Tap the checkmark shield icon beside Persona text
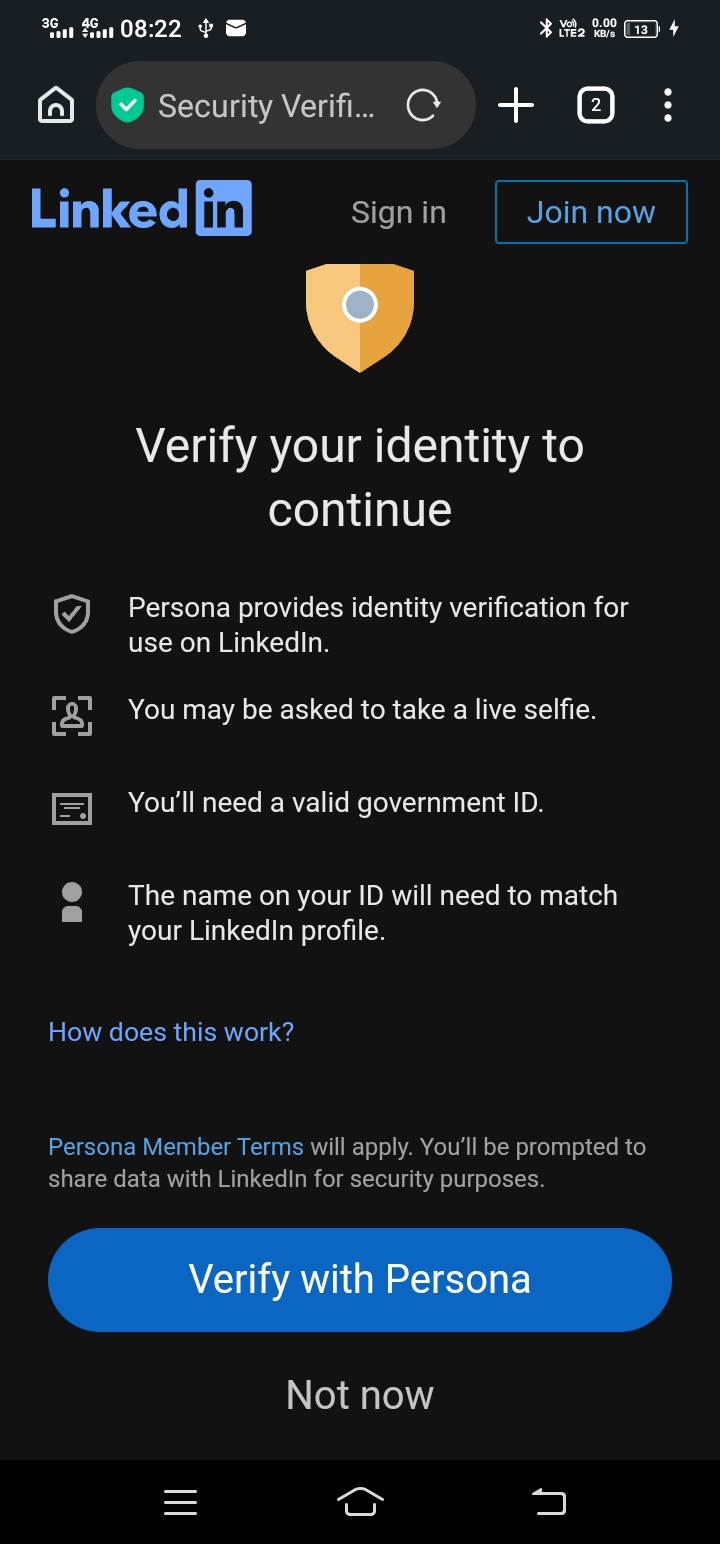720x1544 pixels. pos(72,614)
